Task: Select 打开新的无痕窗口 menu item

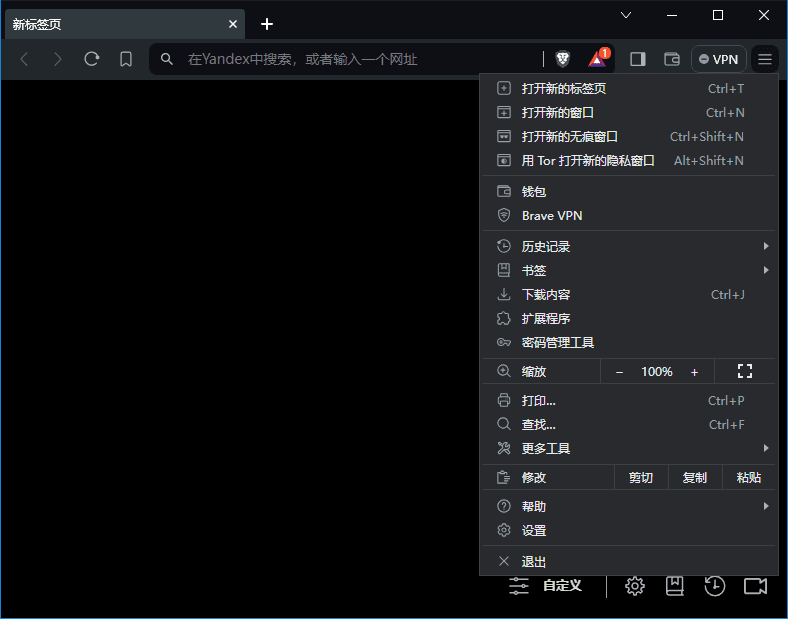Action: point(570,136)
